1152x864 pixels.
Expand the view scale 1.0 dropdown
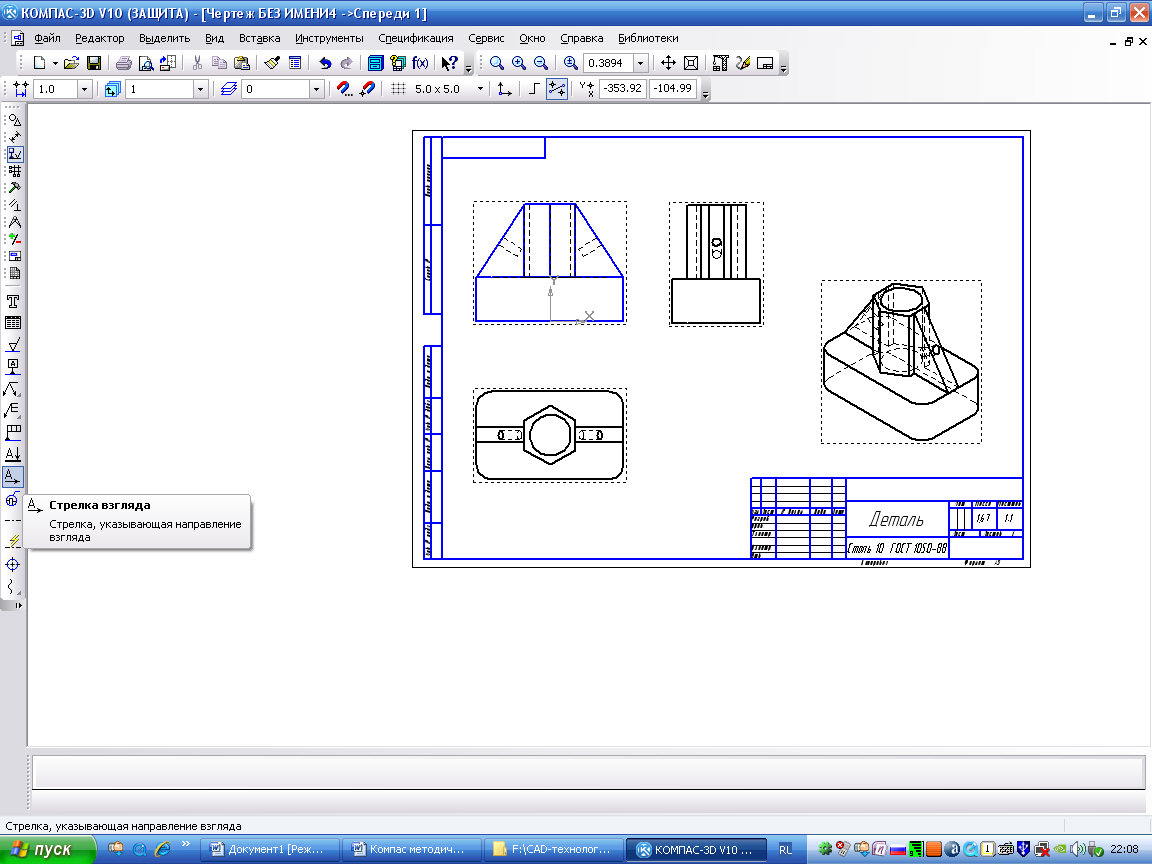pyautogui.click(x=84, y=89)
